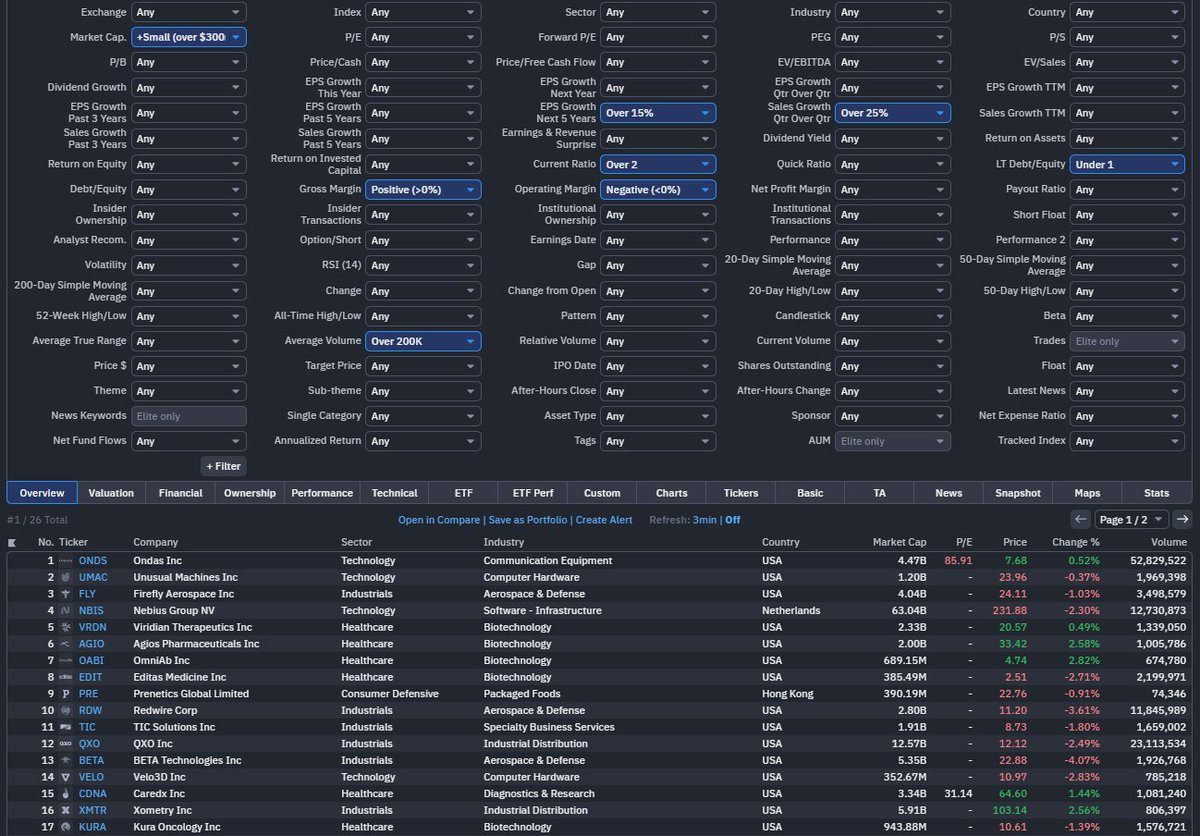
Task: Open the Average Volume filter dropdown
Action: (x=423, y=341)
